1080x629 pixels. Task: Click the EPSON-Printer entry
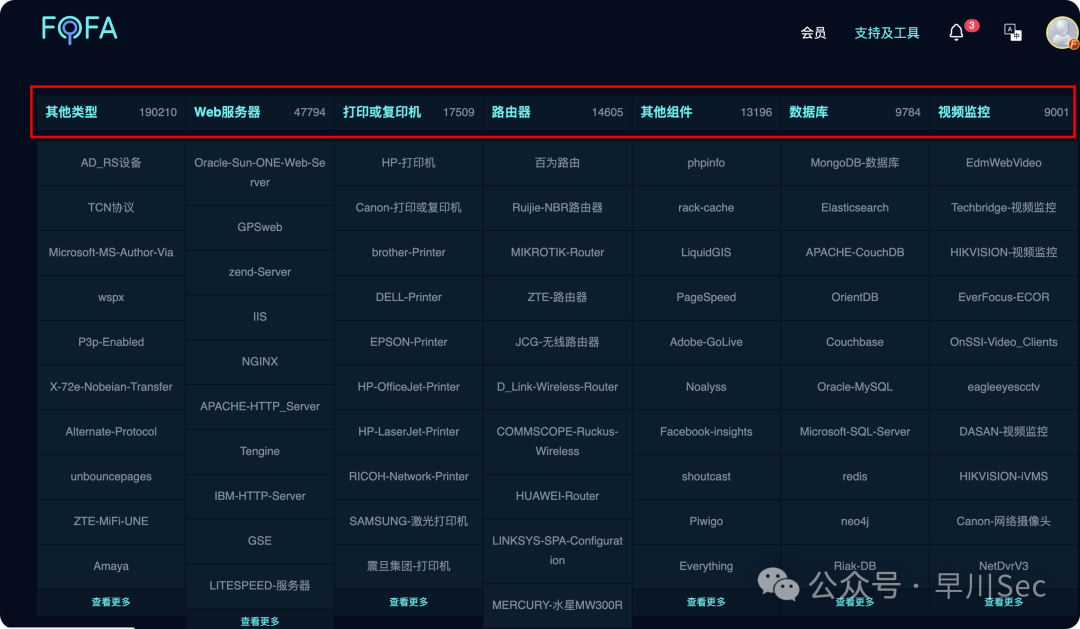point(408,342)
